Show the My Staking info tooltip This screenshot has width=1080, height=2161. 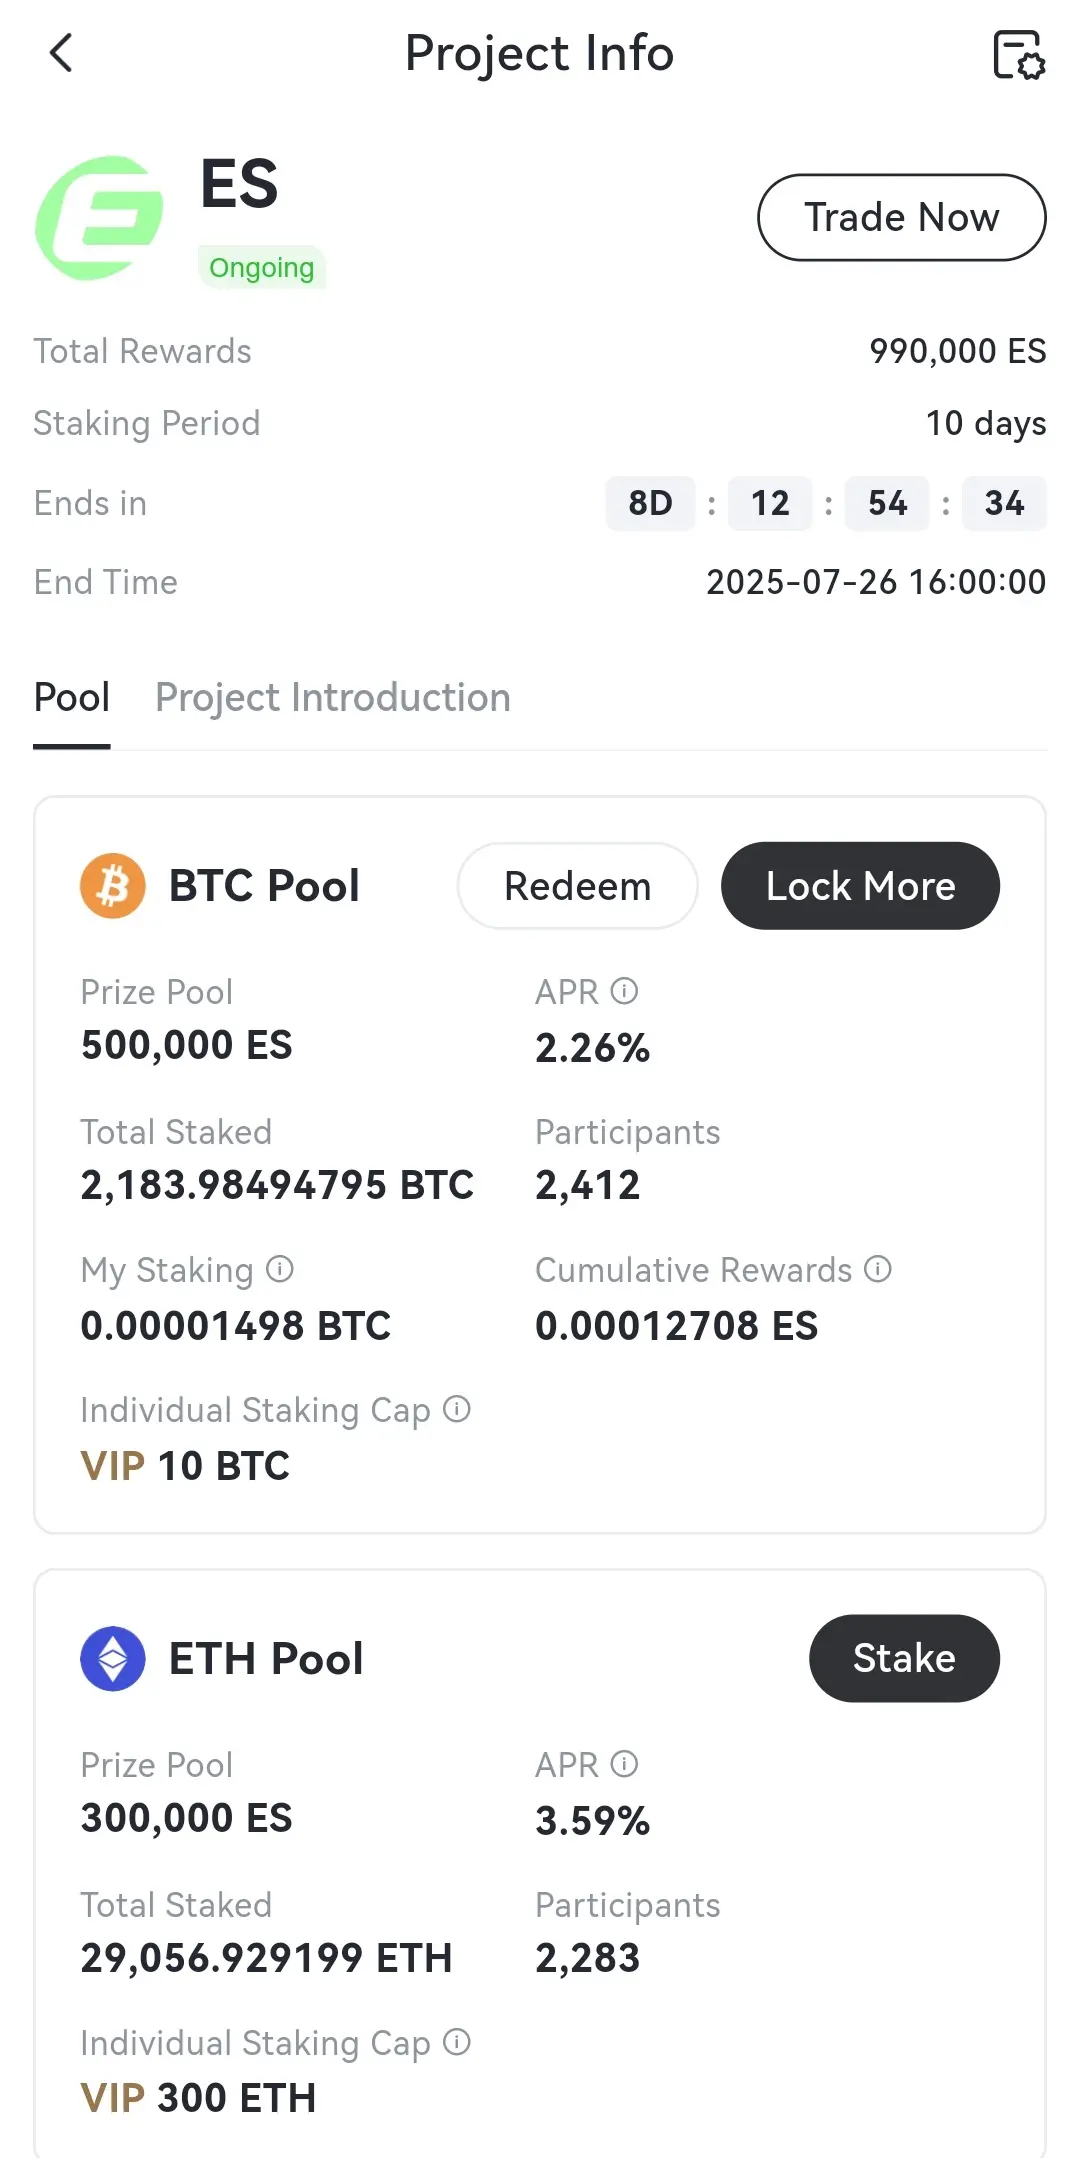(280, 1269)
